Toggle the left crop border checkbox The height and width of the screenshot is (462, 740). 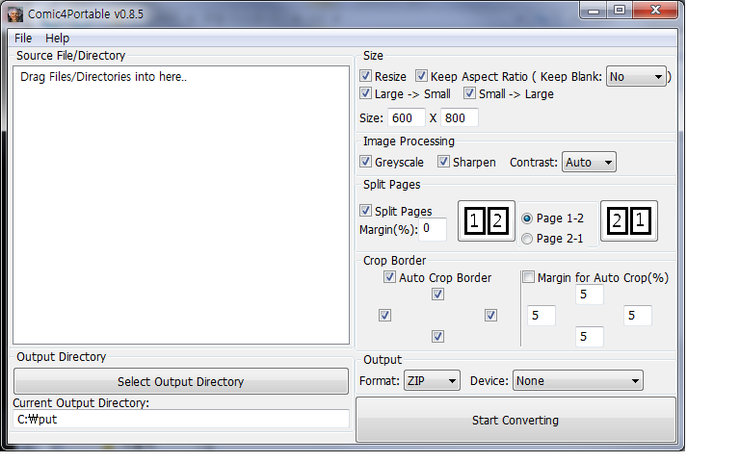click(385, 315)
